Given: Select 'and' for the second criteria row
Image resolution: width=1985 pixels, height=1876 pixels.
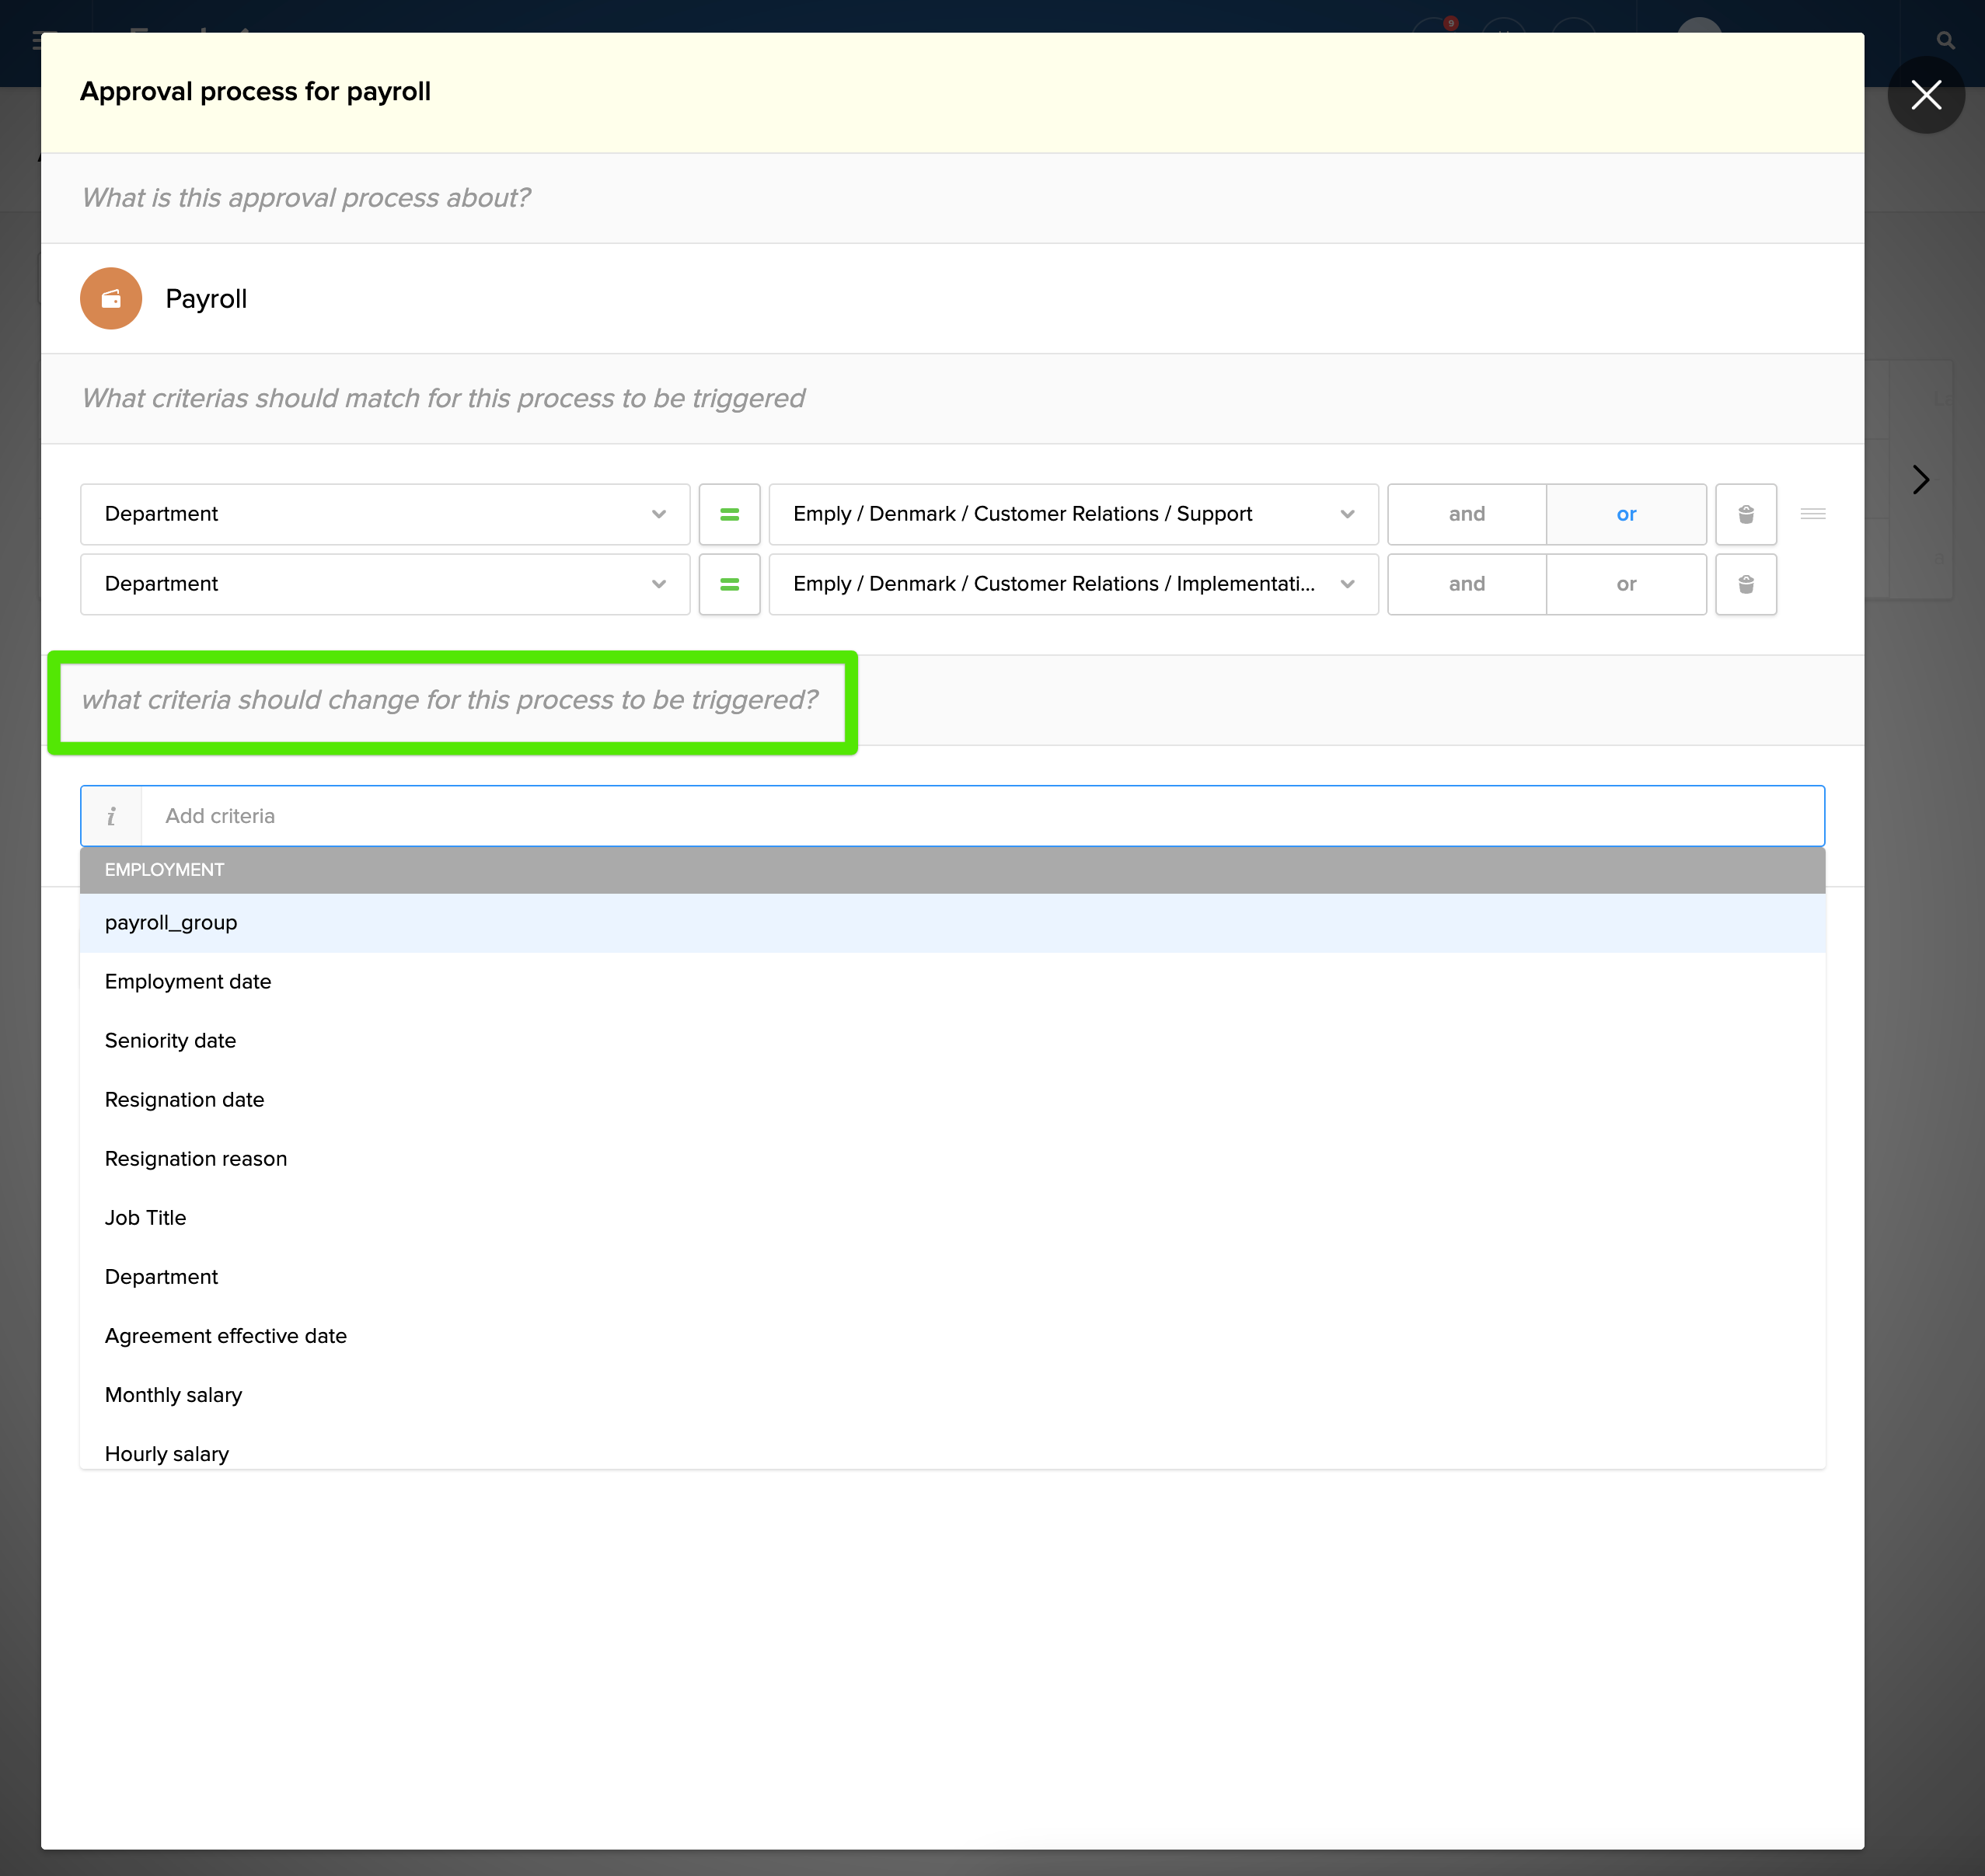Looking at the screenshot, I should (x=1466, y=584).
